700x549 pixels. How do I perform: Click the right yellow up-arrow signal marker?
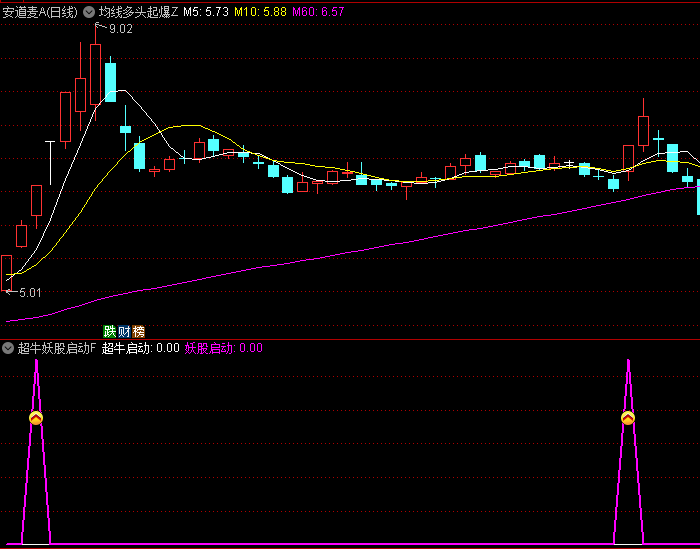point(628,418)
